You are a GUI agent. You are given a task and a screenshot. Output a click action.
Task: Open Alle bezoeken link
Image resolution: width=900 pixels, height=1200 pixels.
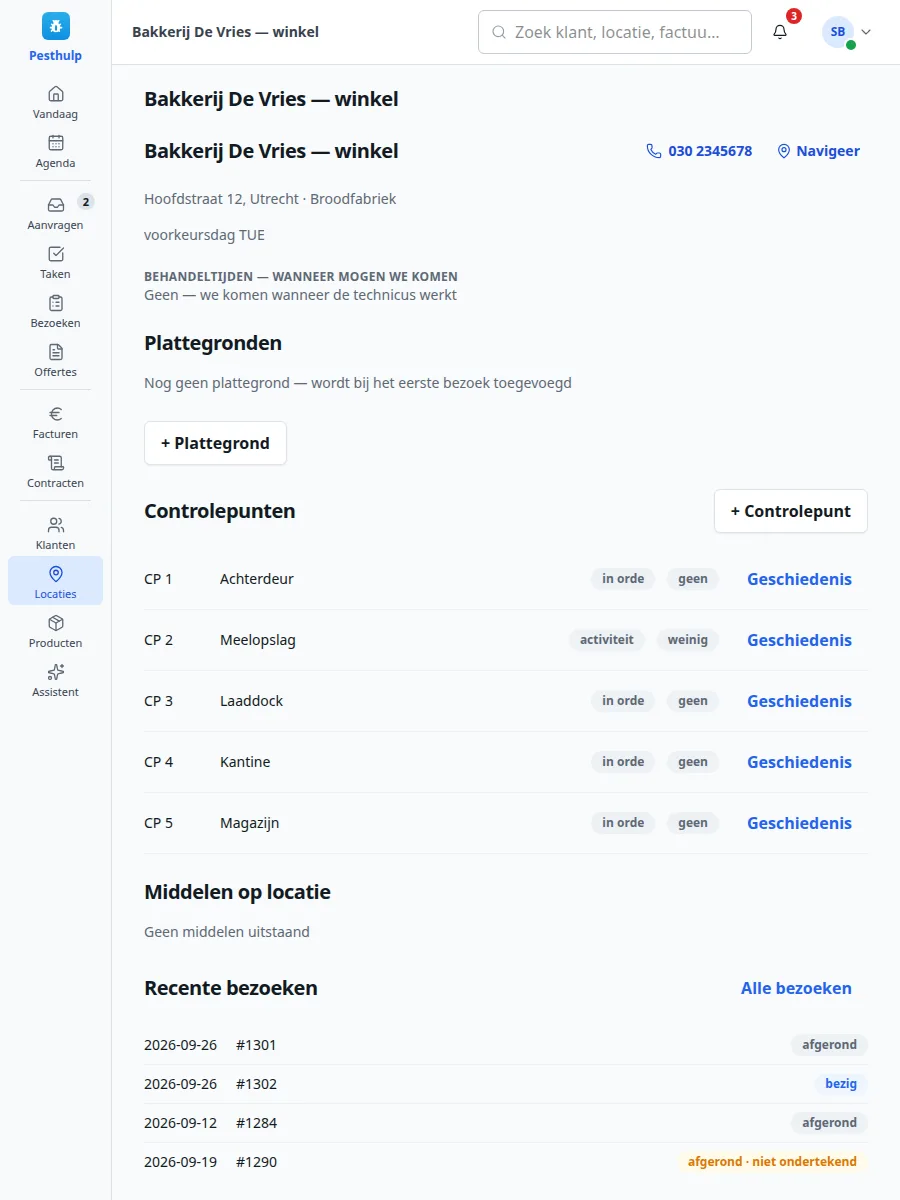click(796, 988)
